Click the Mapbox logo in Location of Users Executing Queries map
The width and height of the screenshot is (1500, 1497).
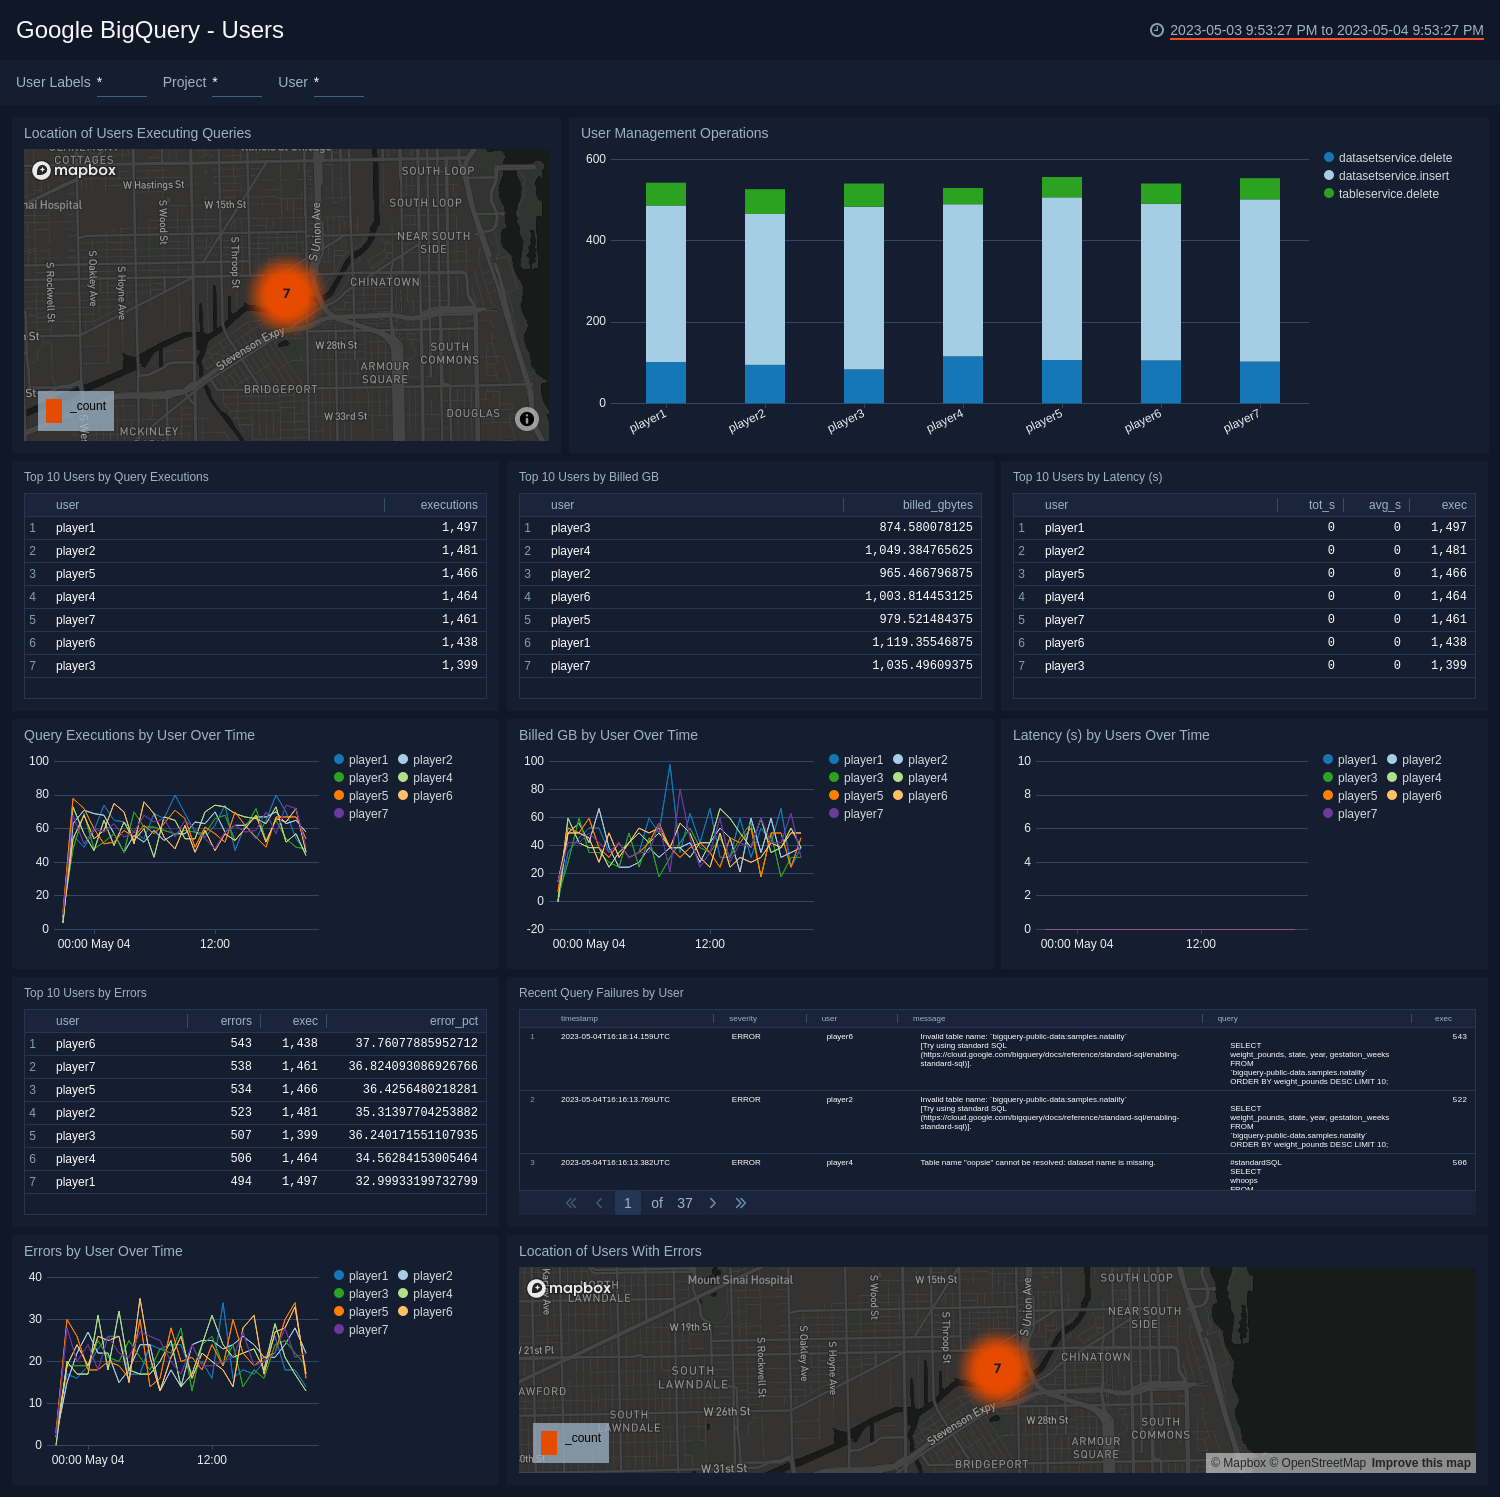coord(74,170)
